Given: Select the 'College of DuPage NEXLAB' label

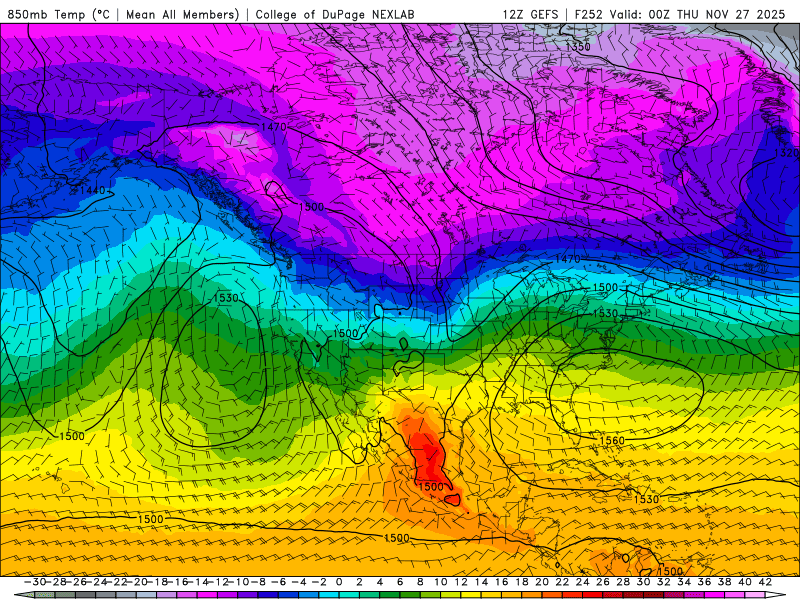Looking at the screenshot, I should click(x=335, y=14).
